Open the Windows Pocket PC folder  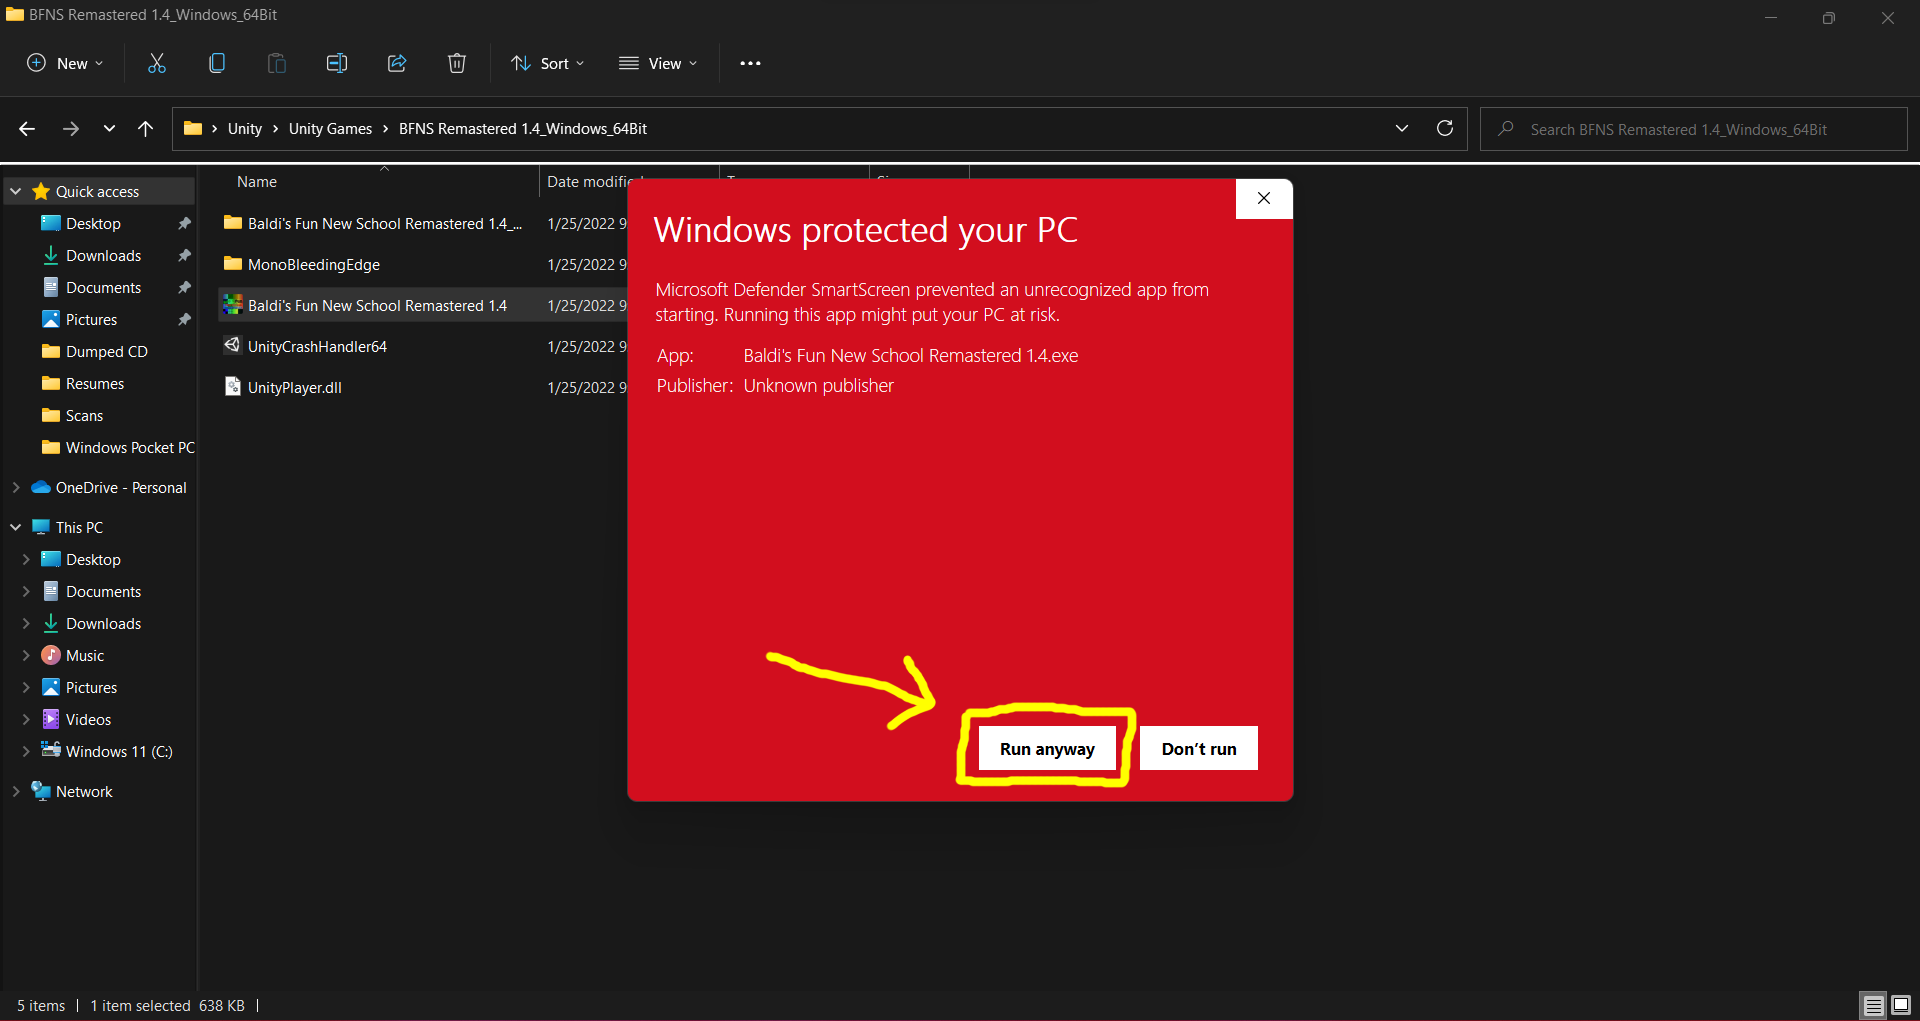point(118,447)
